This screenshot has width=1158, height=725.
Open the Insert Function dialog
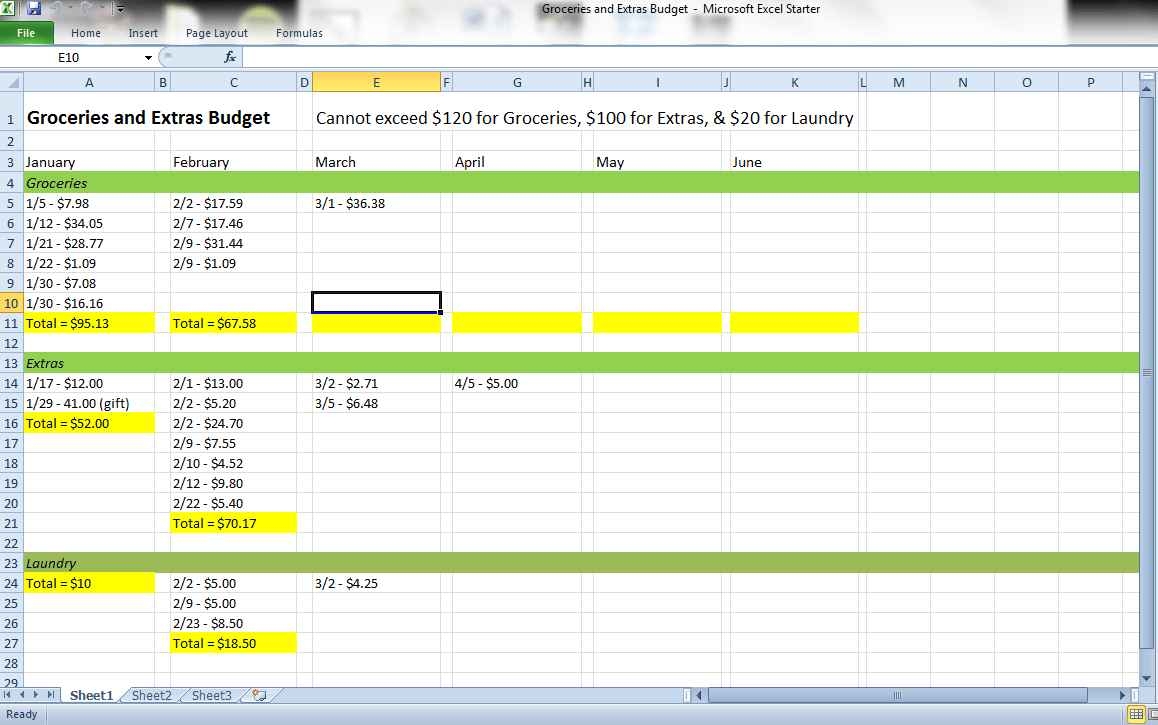point(230,57)
